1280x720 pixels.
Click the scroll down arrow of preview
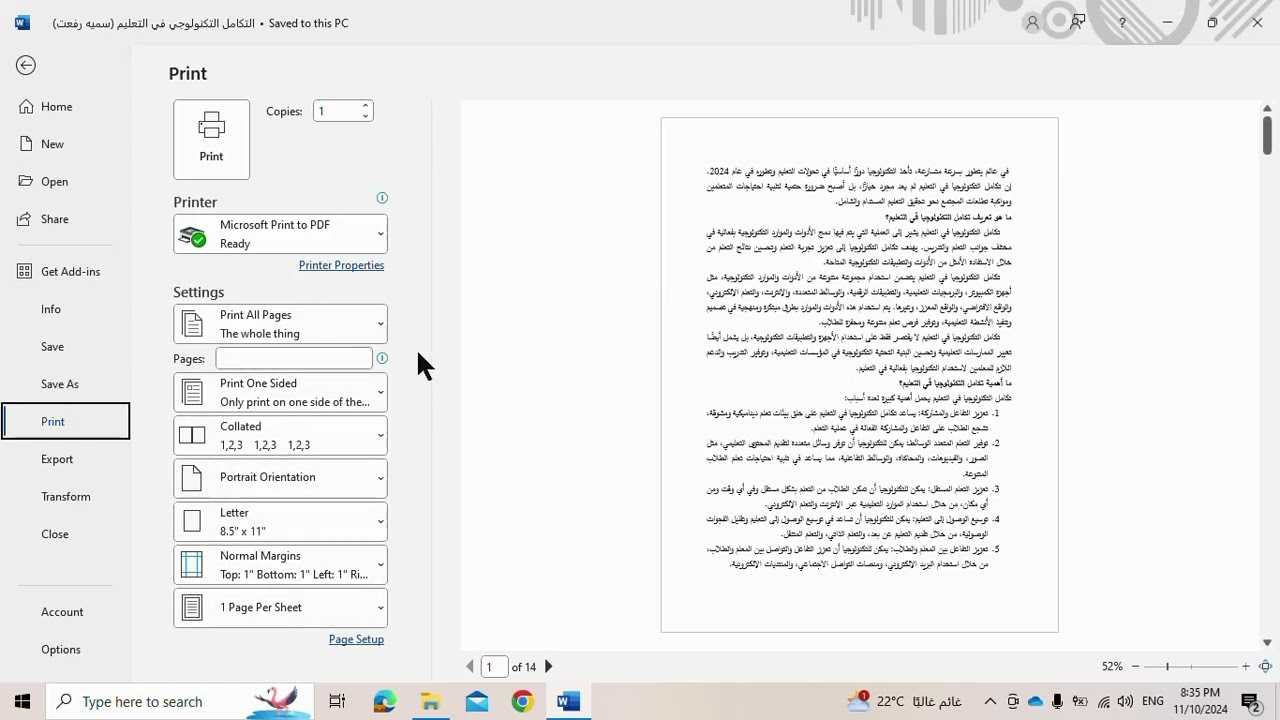pyautogui.click(x=1267, y=643)
